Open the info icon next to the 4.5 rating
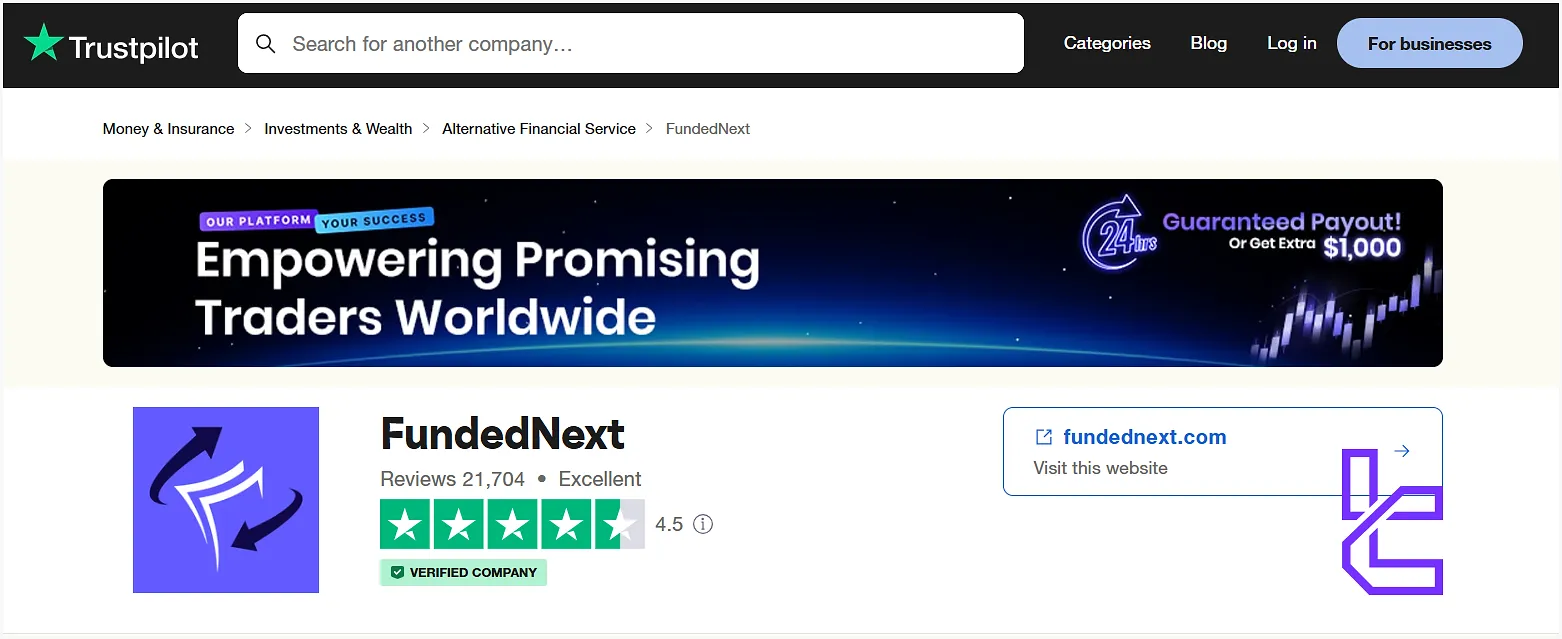 (702, 524)
